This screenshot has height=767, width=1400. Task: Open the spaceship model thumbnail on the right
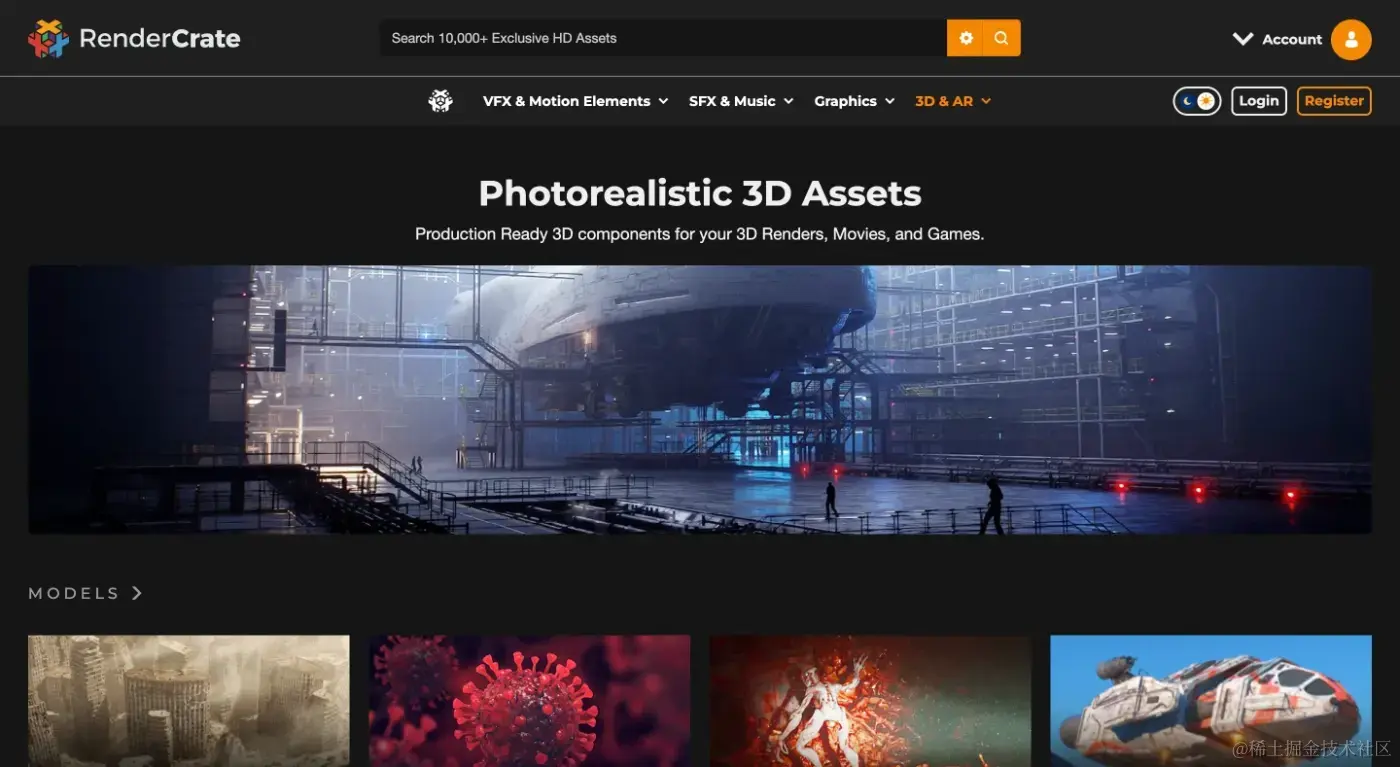coord(1210,700)
